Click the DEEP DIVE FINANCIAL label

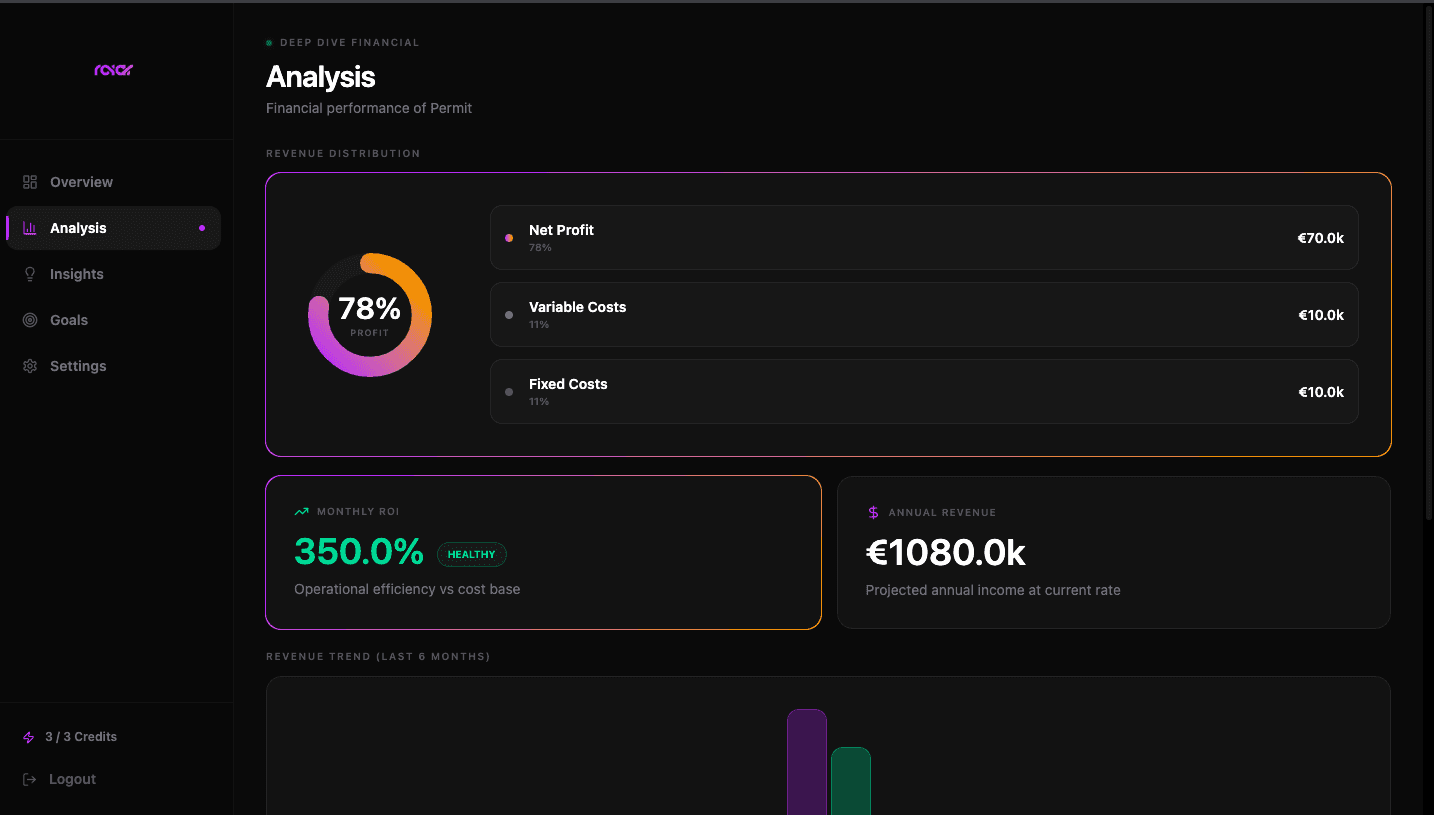[x=349, y=43]
